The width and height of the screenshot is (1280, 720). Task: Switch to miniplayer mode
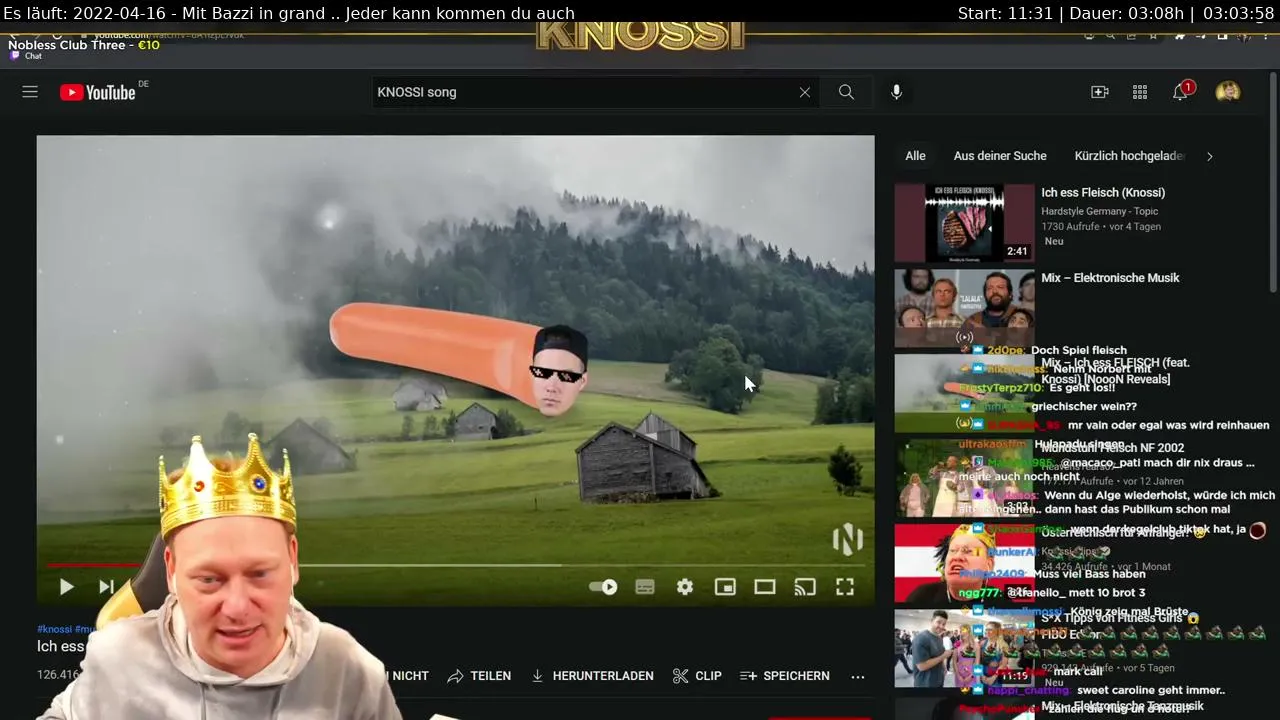point(725,587)
